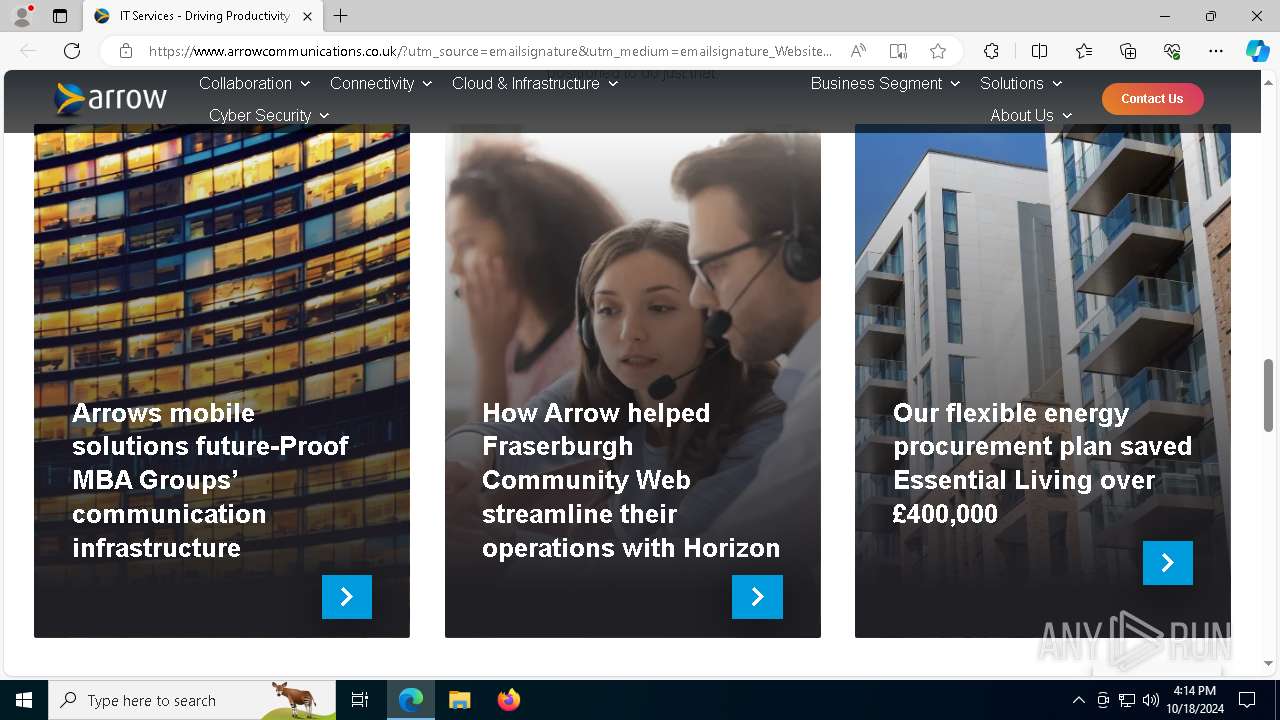Activate Read aloud icon in the address bar
1280x720 pixels.
point(858,51)
